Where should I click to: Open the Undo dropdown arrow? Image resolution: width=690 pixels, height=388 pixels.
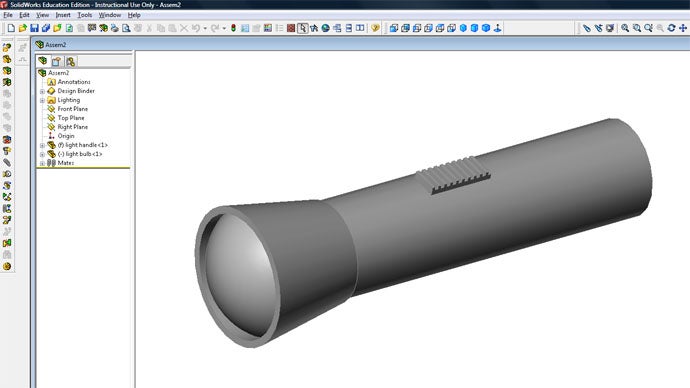pos(205,29)
